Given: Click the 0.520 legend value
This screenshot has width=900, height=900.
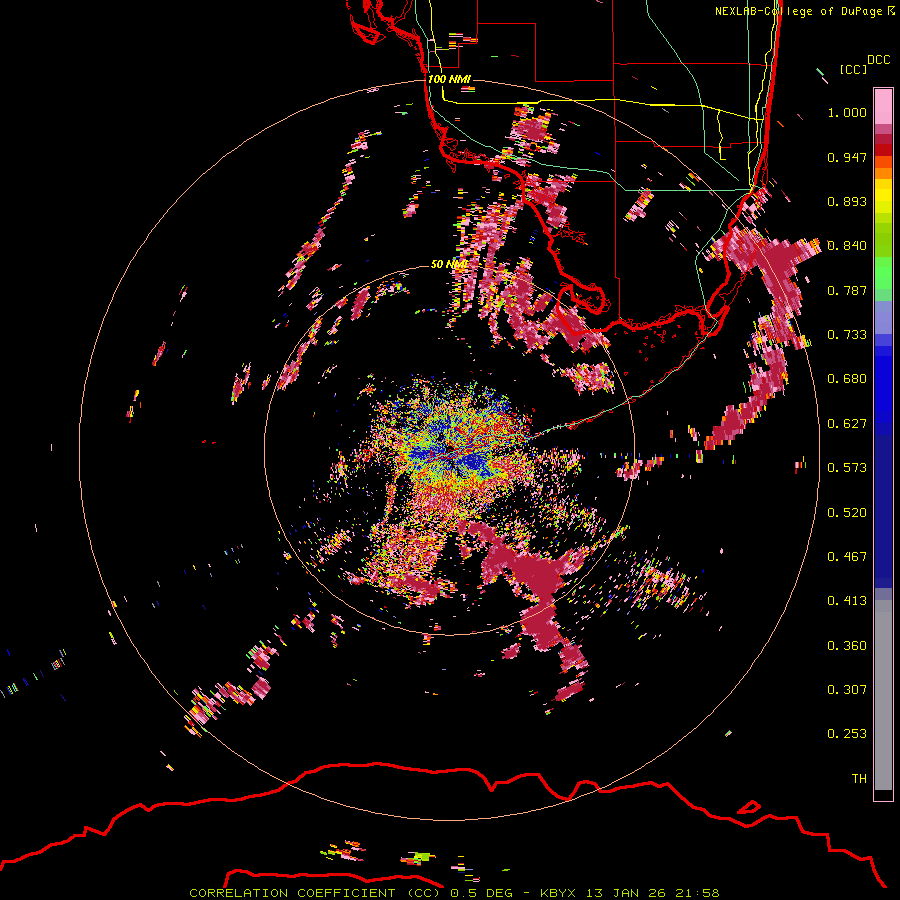Looking at the screenshot, I should 847,513.
